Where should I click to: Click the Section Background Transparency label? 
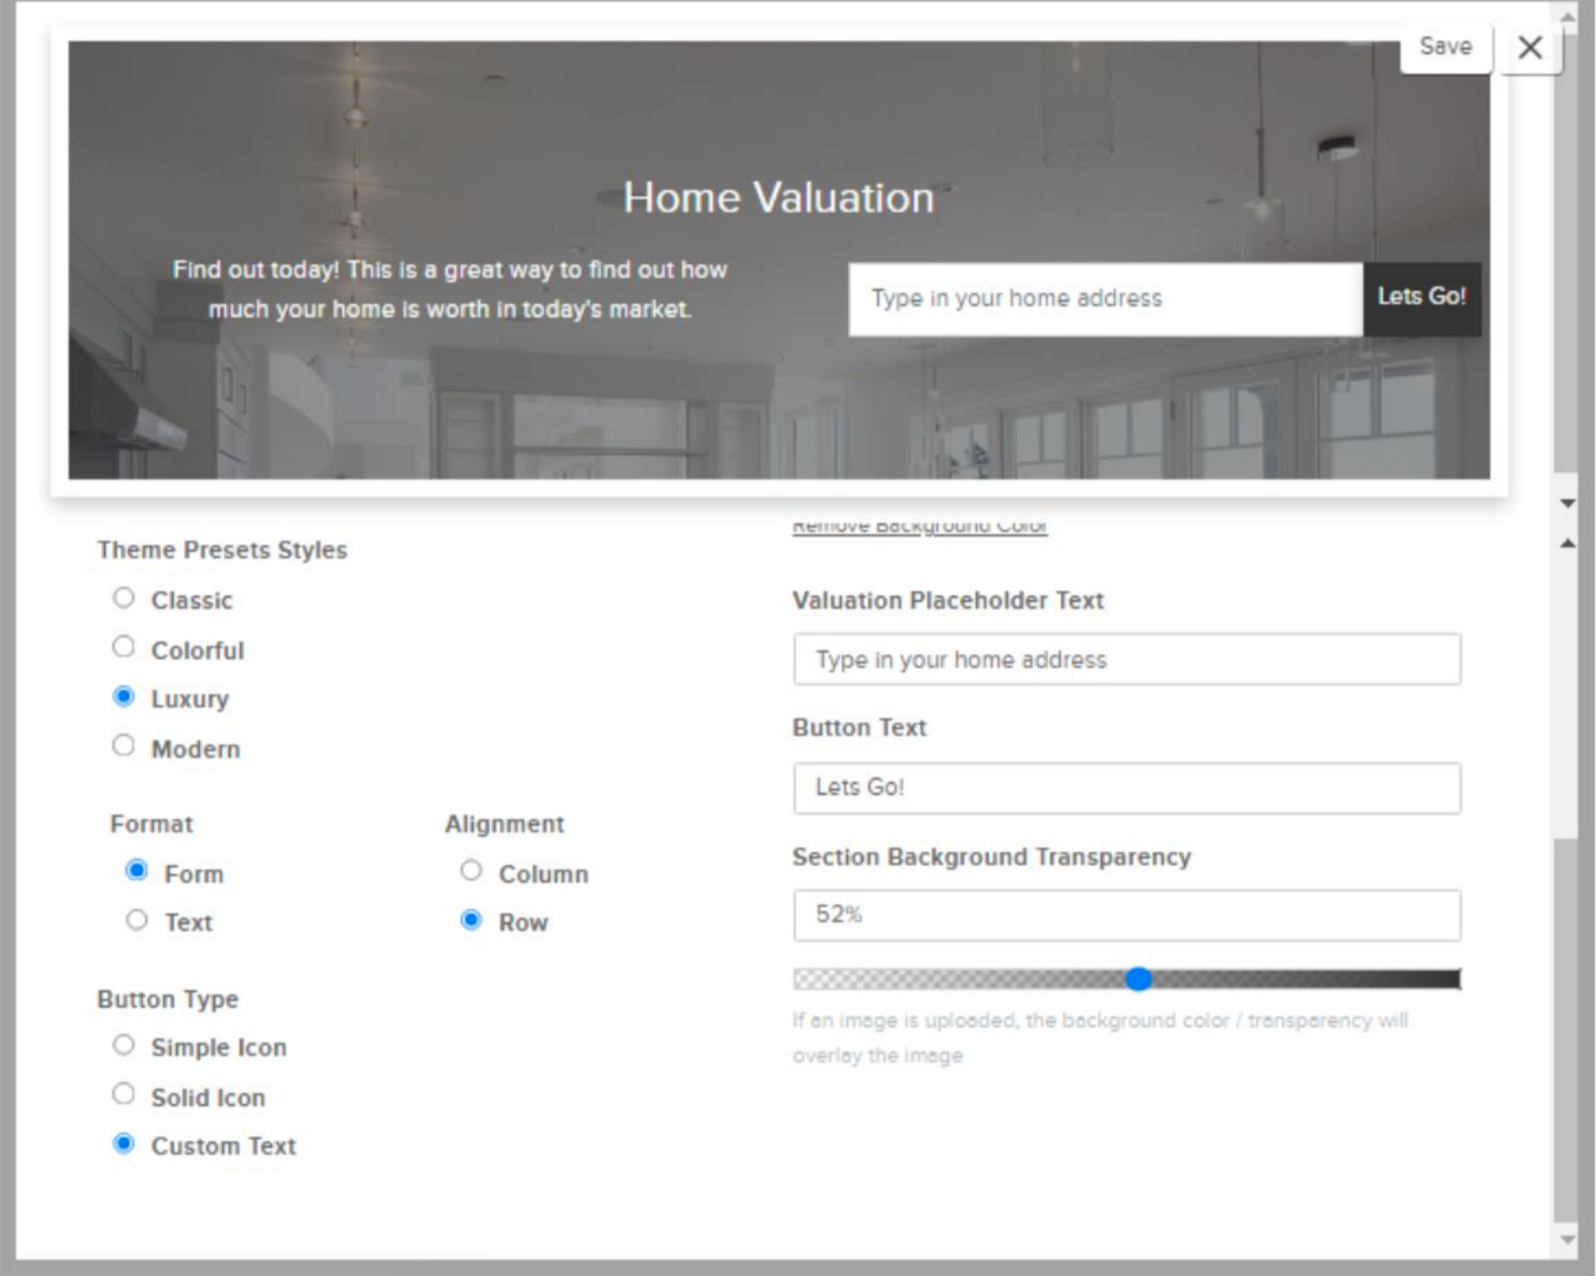991,857
